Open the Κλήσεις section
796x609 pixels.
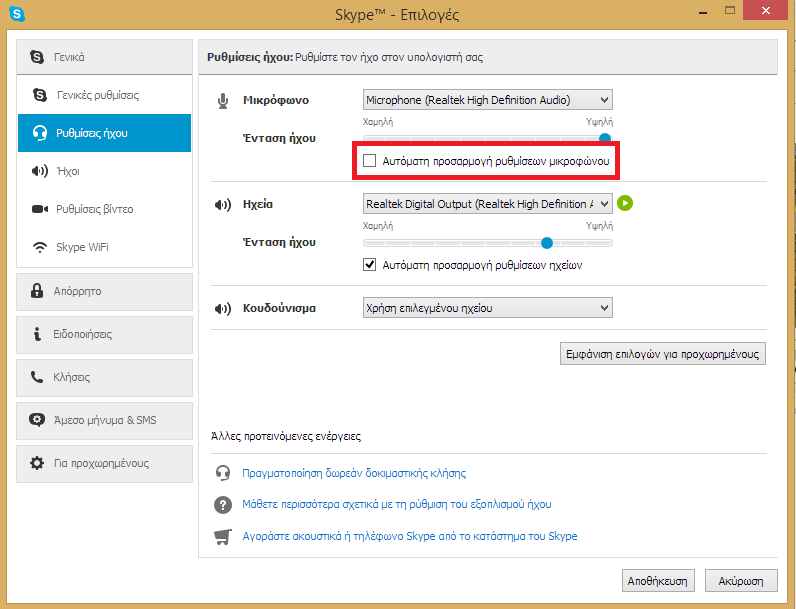click(105, 378)
